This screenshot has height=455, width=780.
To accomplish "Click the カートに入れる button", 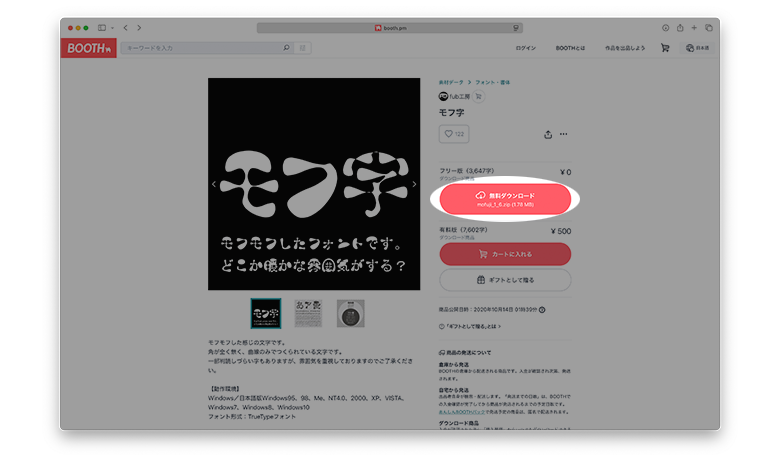I will point(505,254).
